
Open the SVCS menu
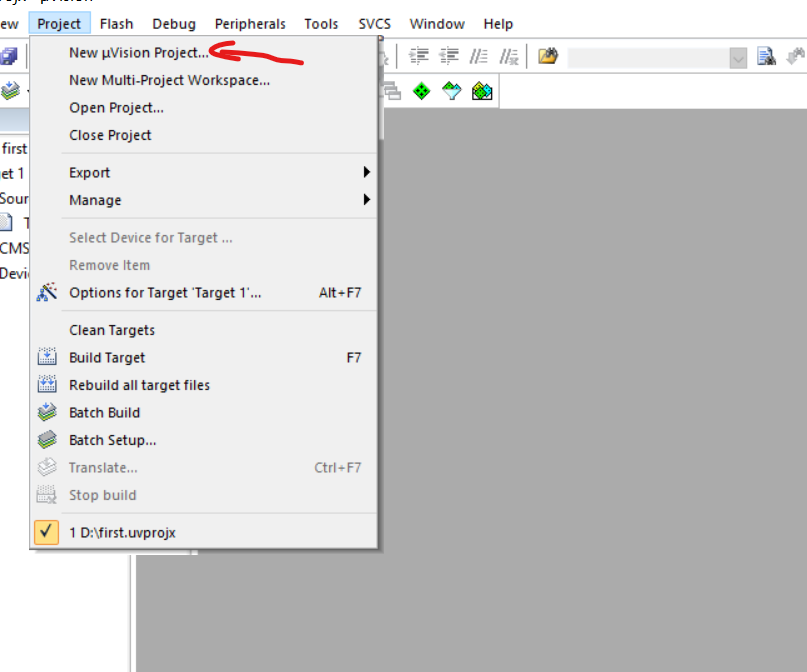point(375,24)
